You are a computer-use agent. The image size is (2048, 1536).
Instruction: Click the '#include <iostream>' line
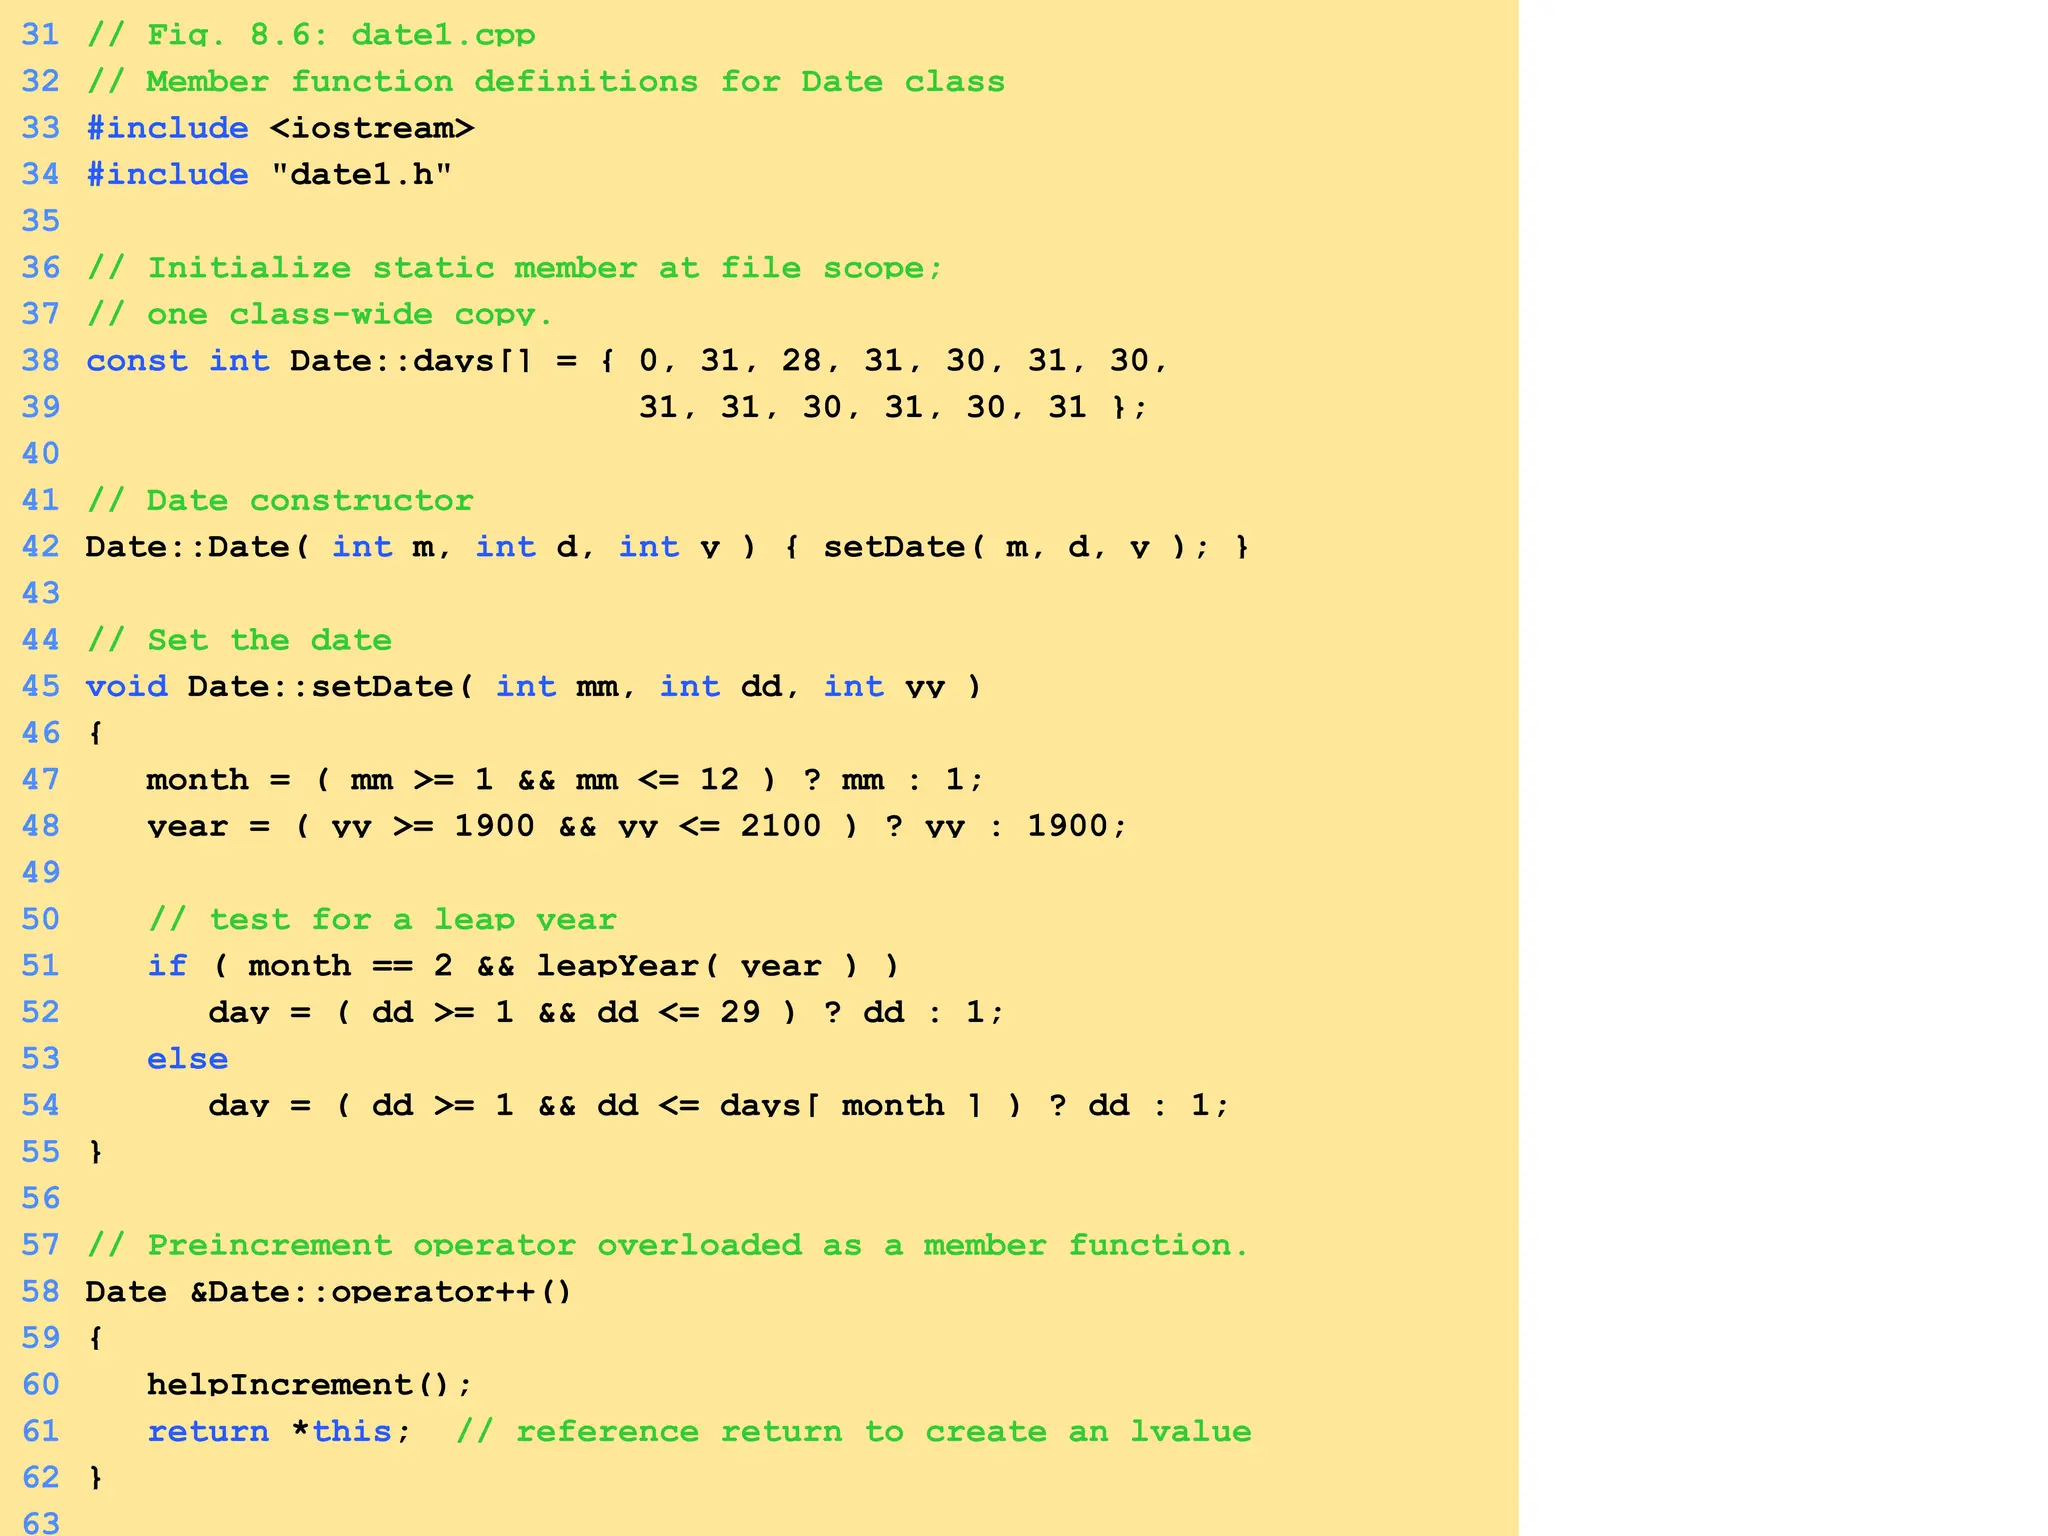(280, 128)
